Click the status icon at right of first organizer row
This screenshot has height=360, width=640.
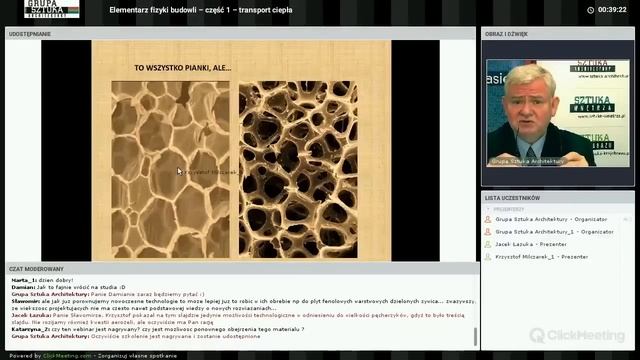point(627,220)
